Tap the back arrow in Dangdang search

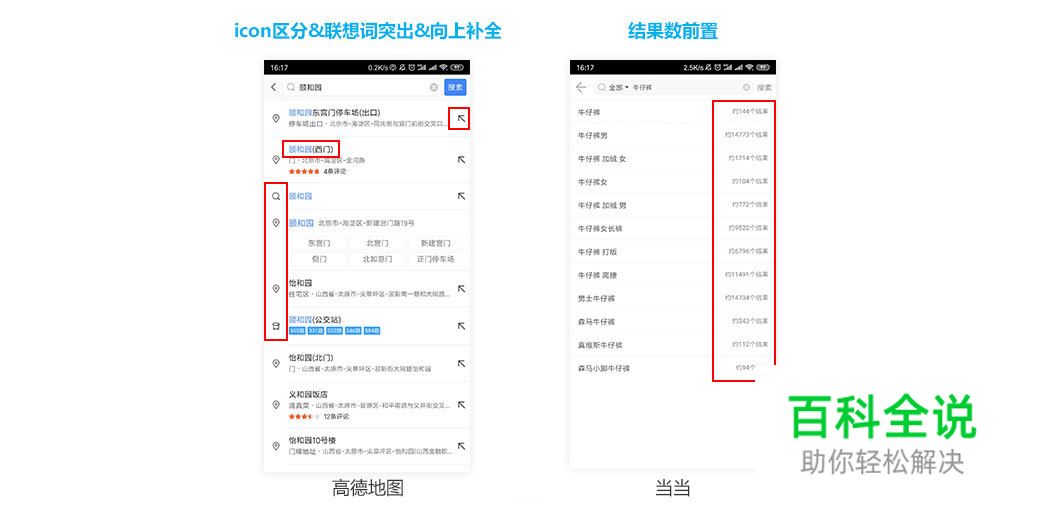coord(581,88)
